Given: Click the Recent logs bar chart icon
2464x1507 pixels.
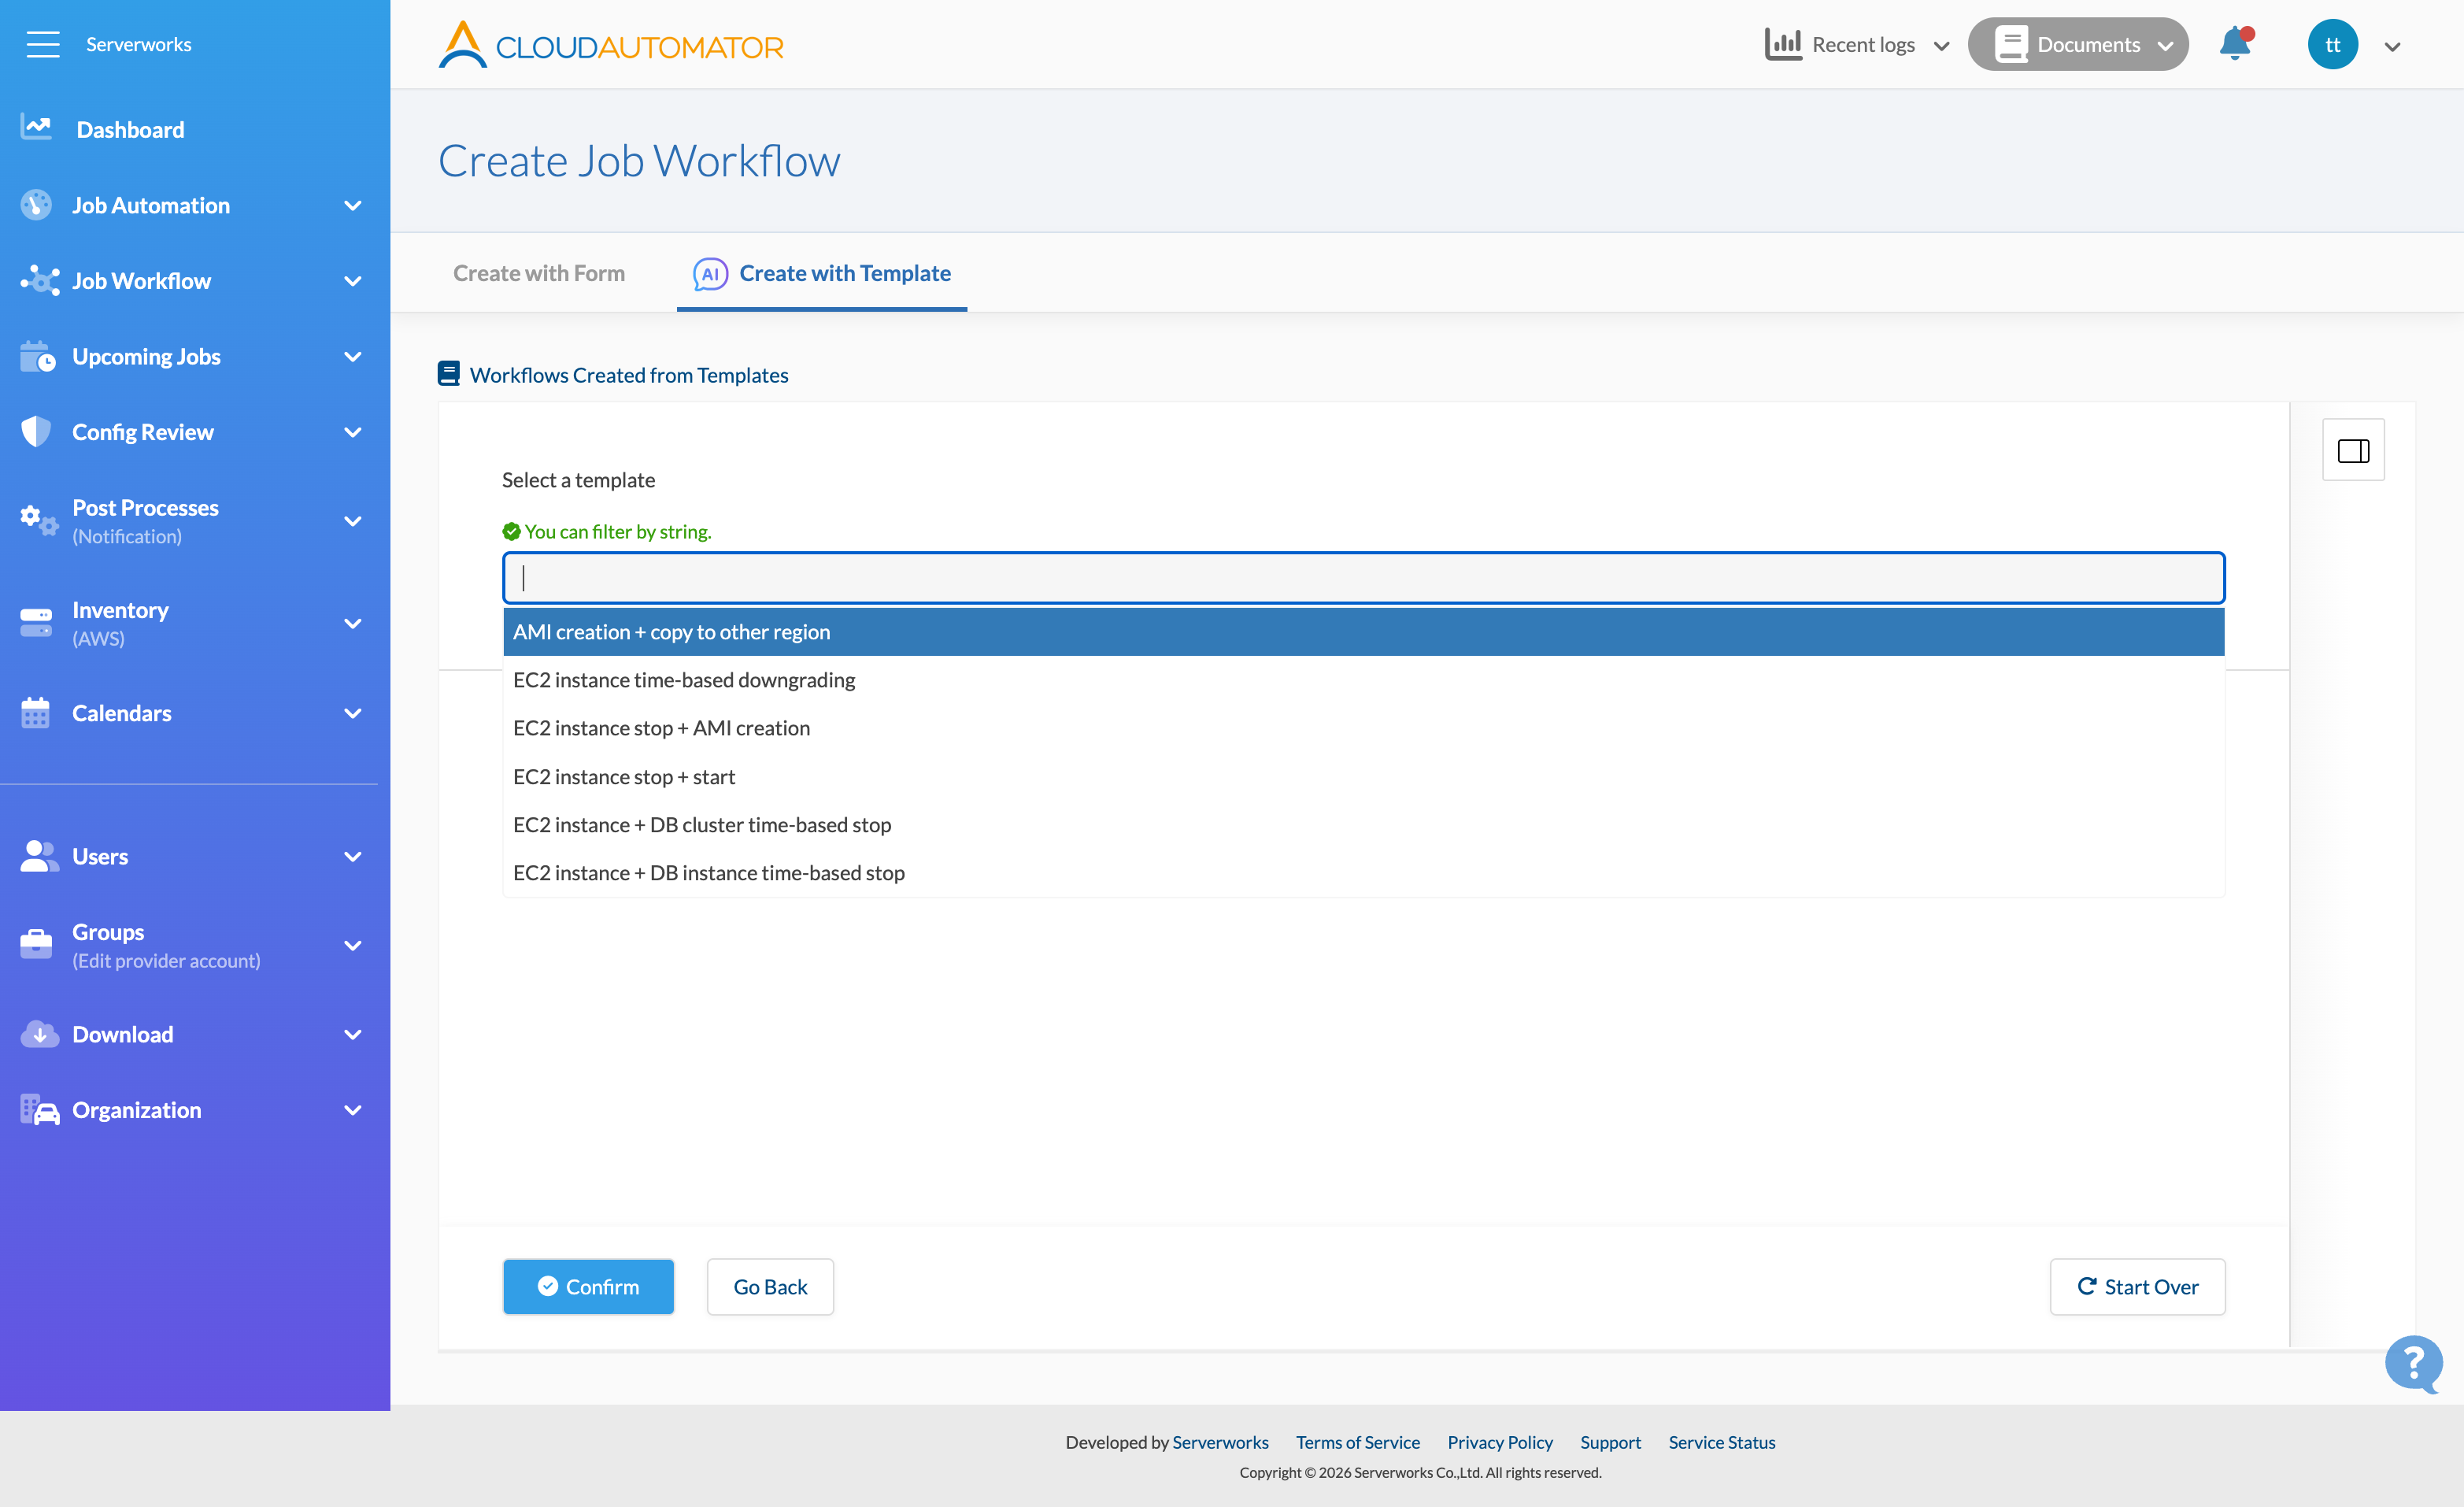Looking at the screenshot, I should click(x=1783, y=44).
